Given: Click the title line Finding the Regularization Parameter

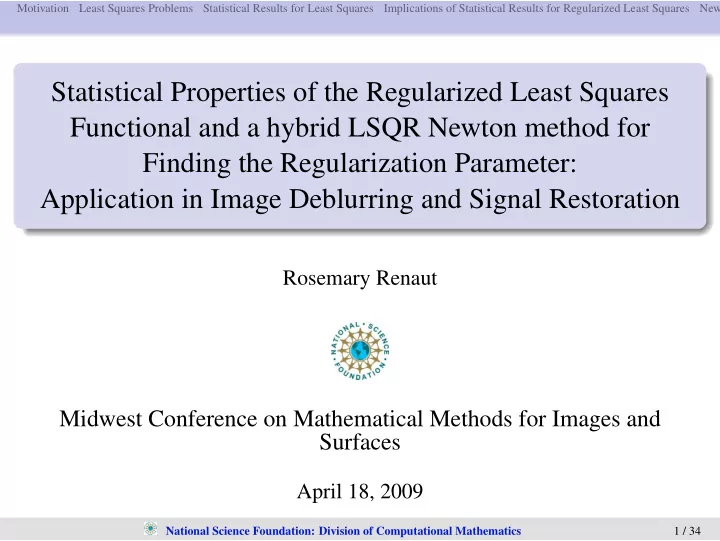Looking at the screenshot, I should point(360,163).
